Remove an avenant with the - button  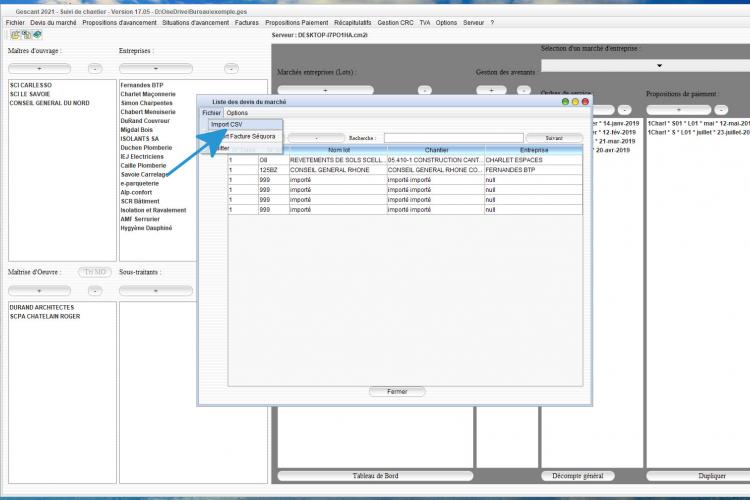524,90
